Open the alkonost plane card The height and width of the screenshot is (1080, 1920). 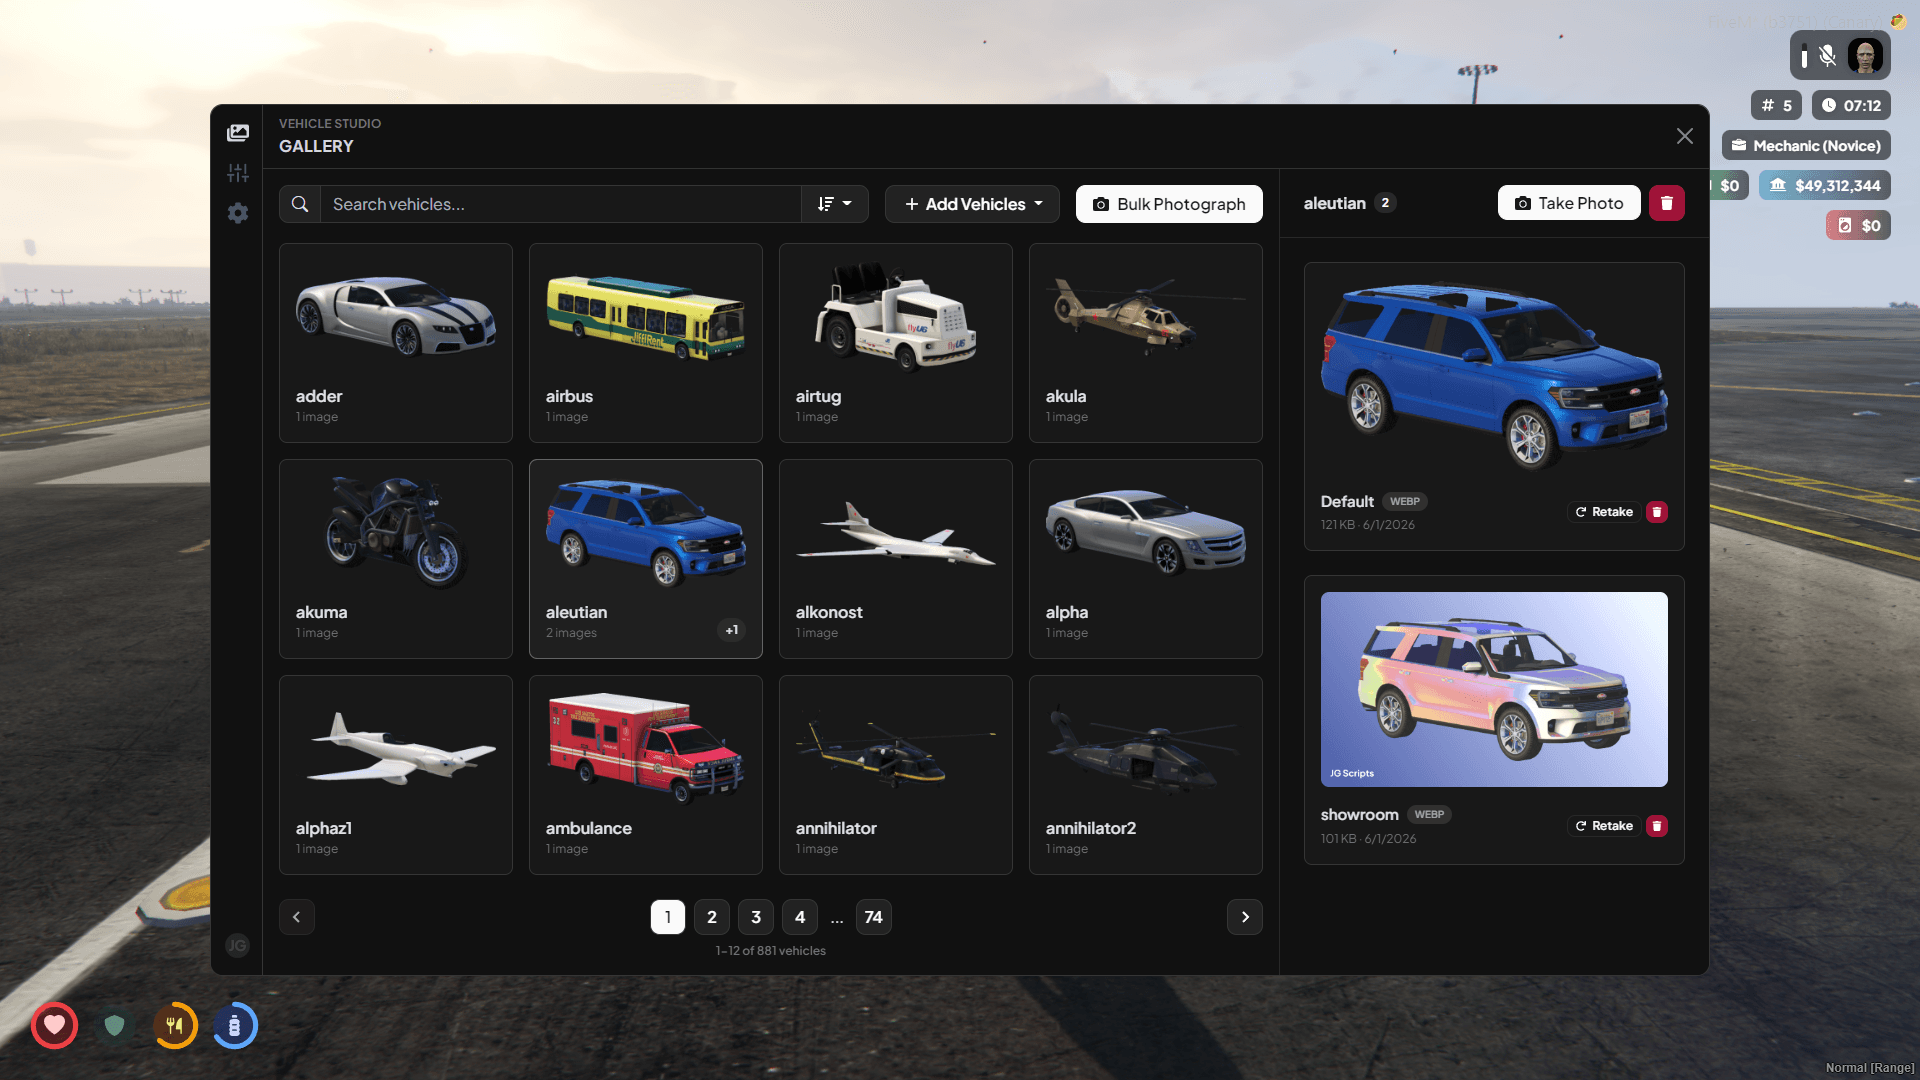(896, 559)
